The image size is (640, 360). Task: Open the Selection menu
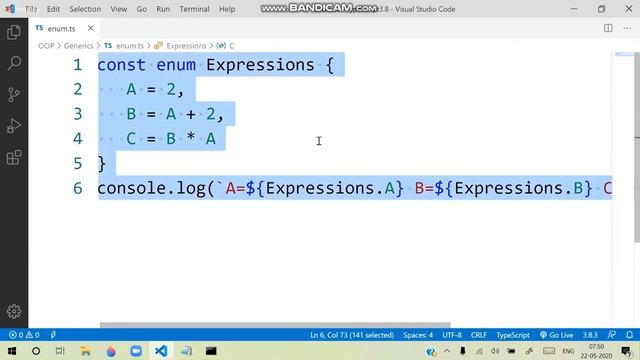click(x=85, y=9)
